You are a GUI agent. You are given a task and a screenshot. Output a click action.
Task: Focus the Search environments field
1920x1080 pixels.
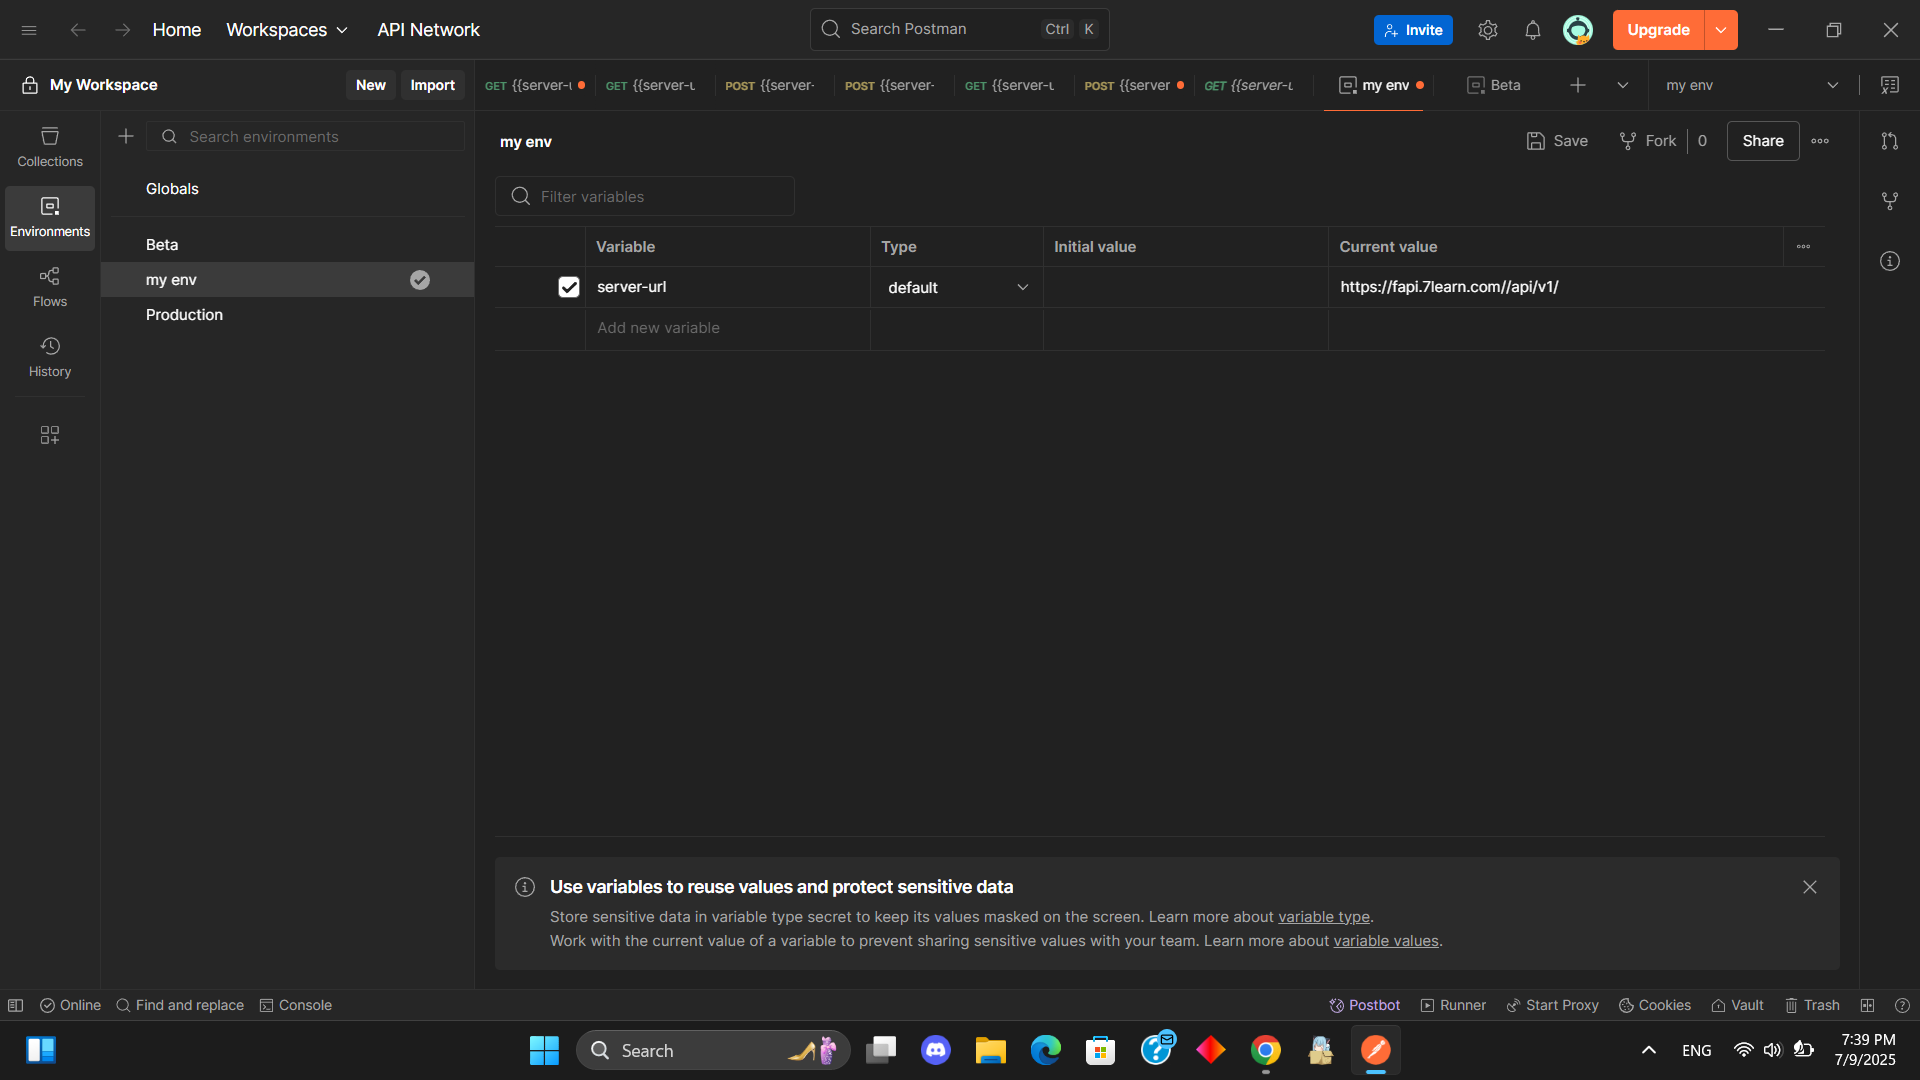(306, 136)
